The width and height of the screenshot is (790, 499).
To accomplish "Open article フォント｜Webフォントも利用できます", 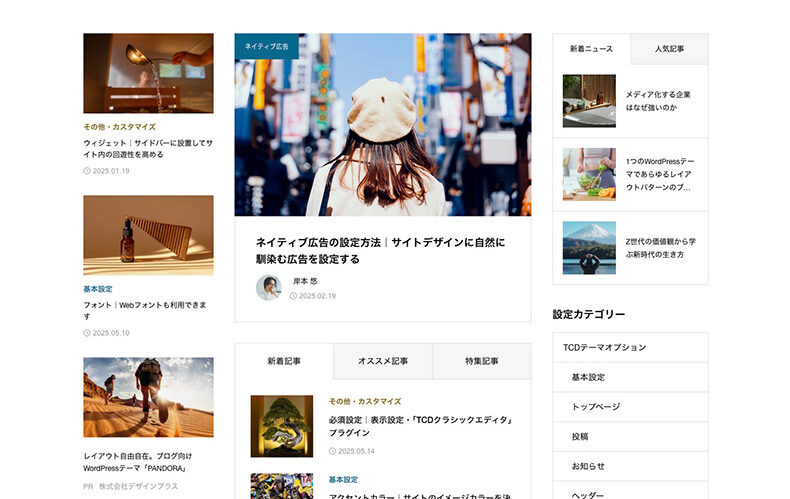I will tap(145, 310).
